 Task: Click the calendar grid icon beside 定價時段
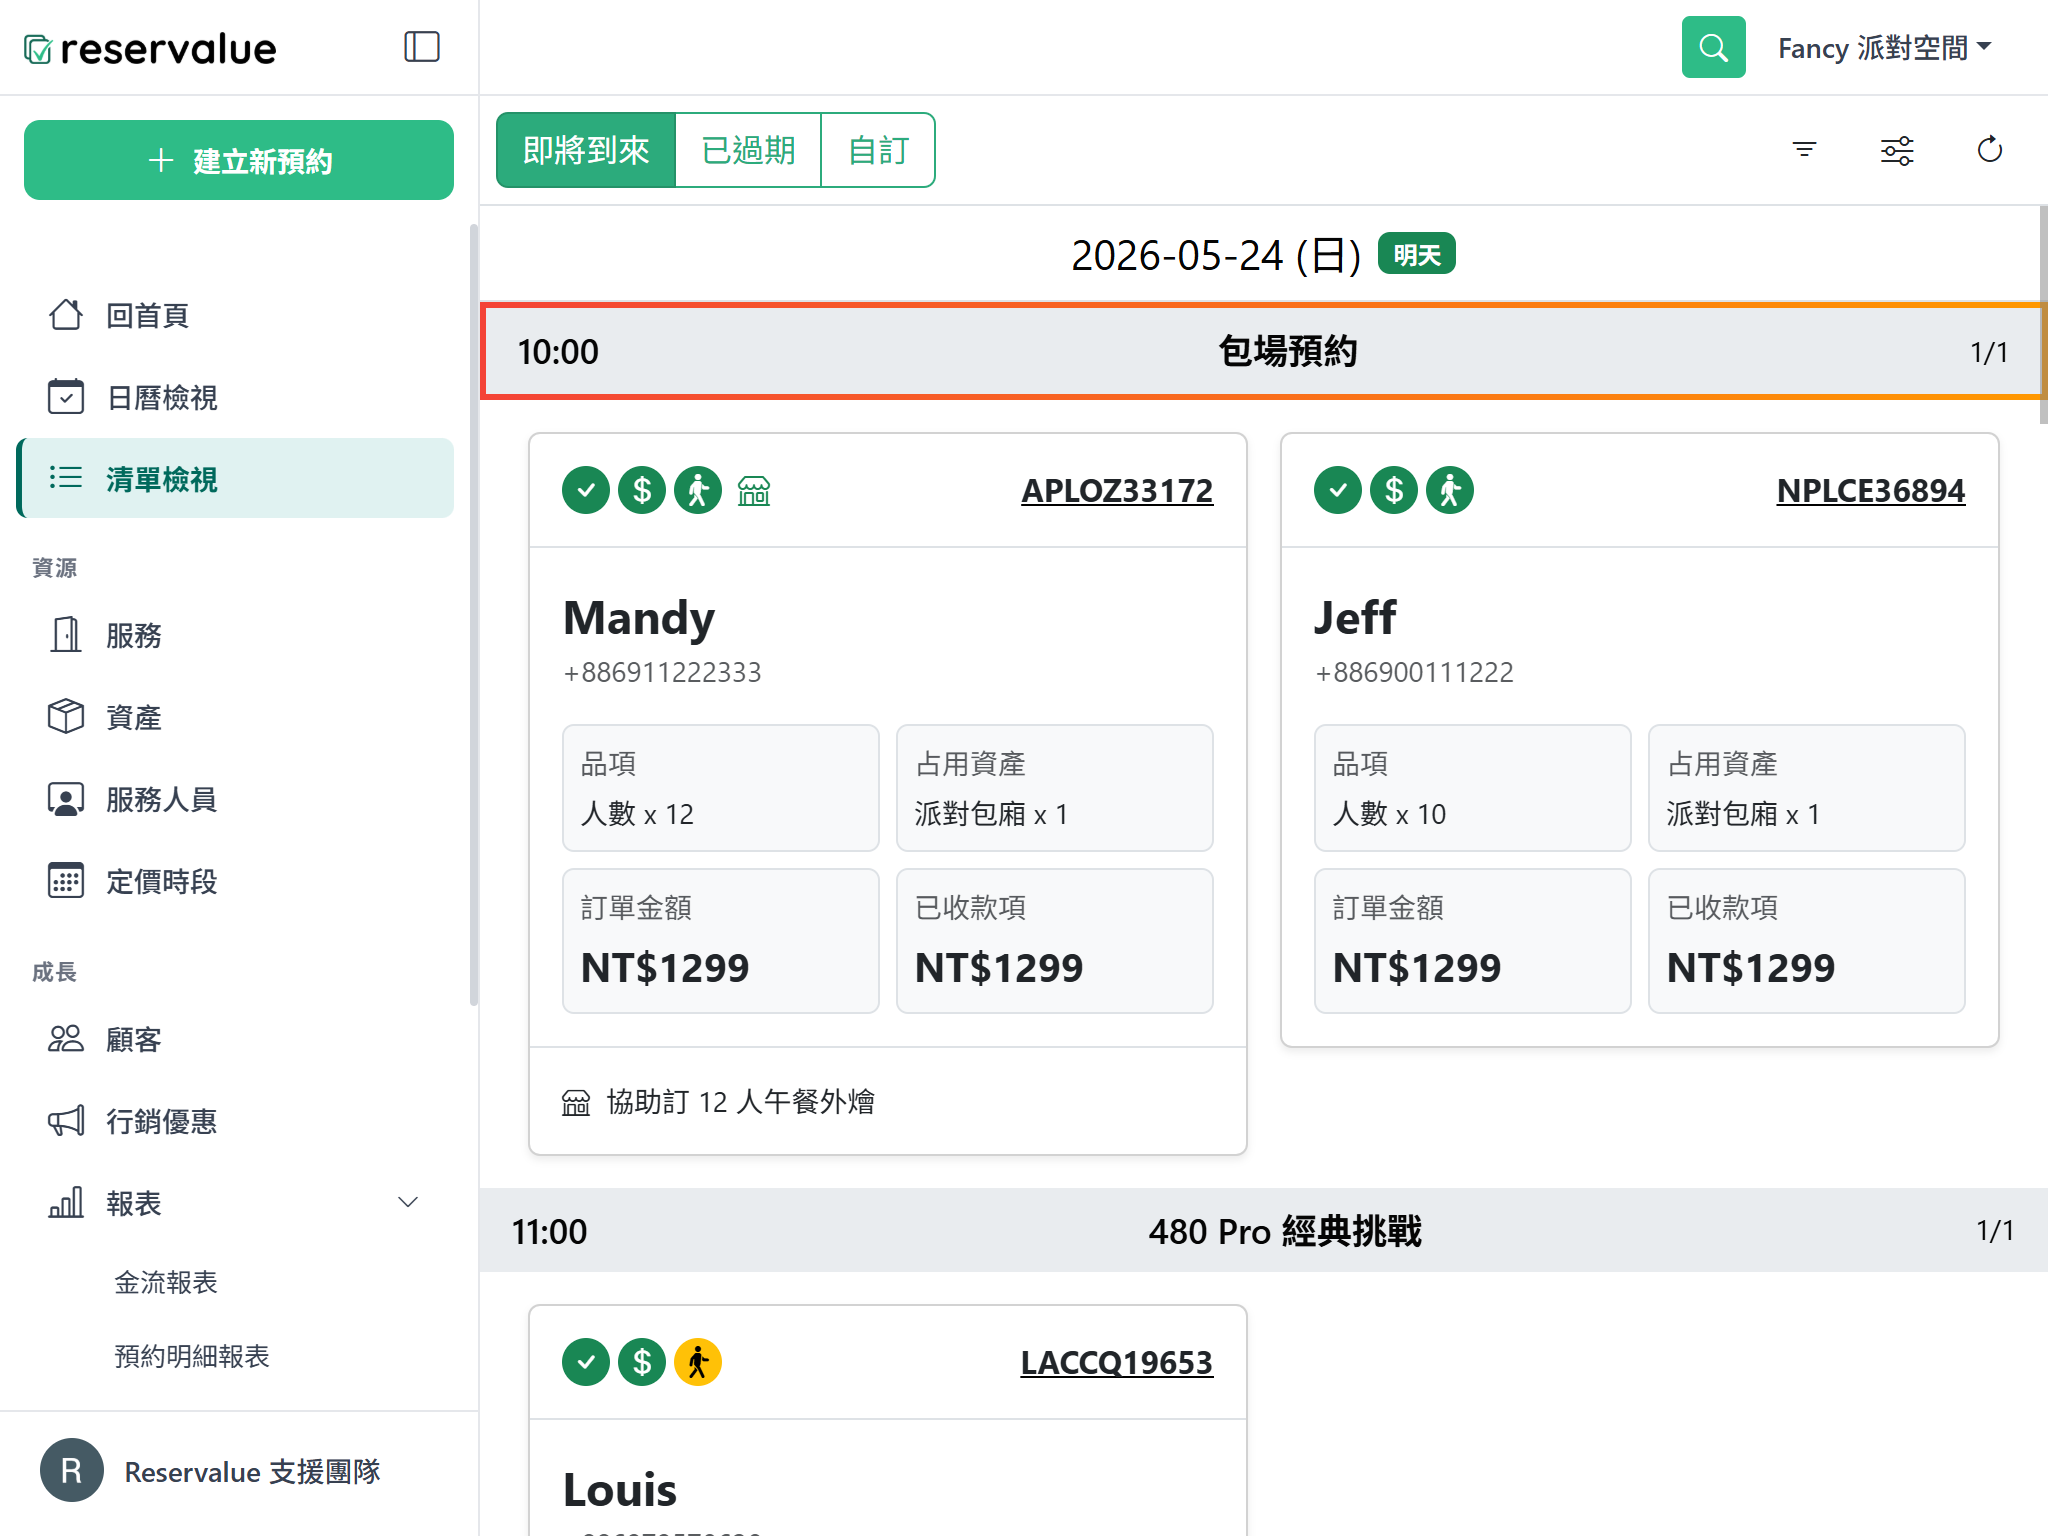coord(66,881)
